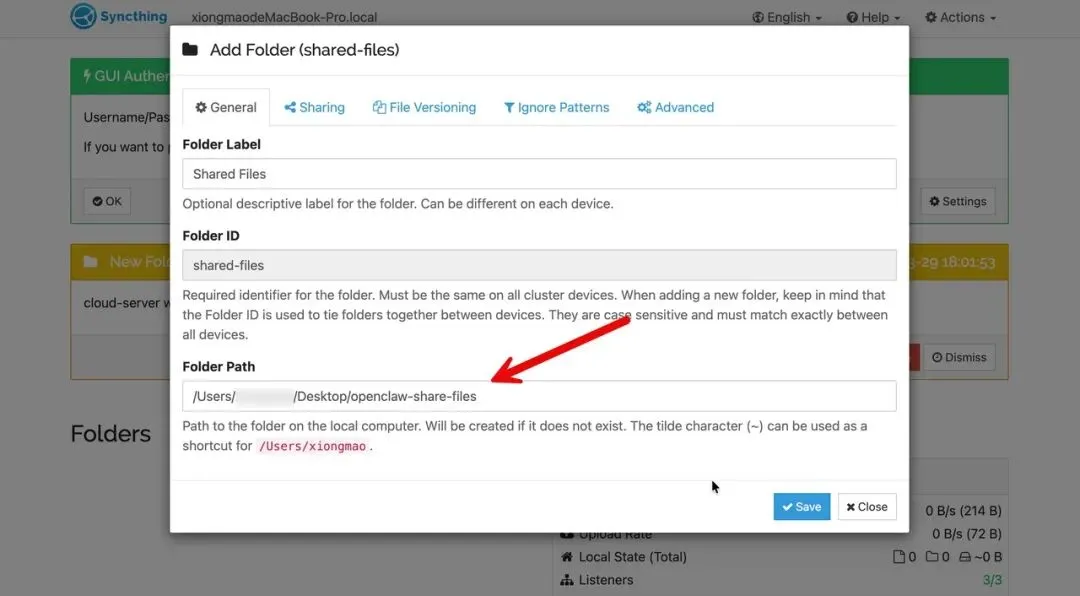Click the gear icon on General tab
This screenshot has height=596, width=1080.
coord(200,108)
